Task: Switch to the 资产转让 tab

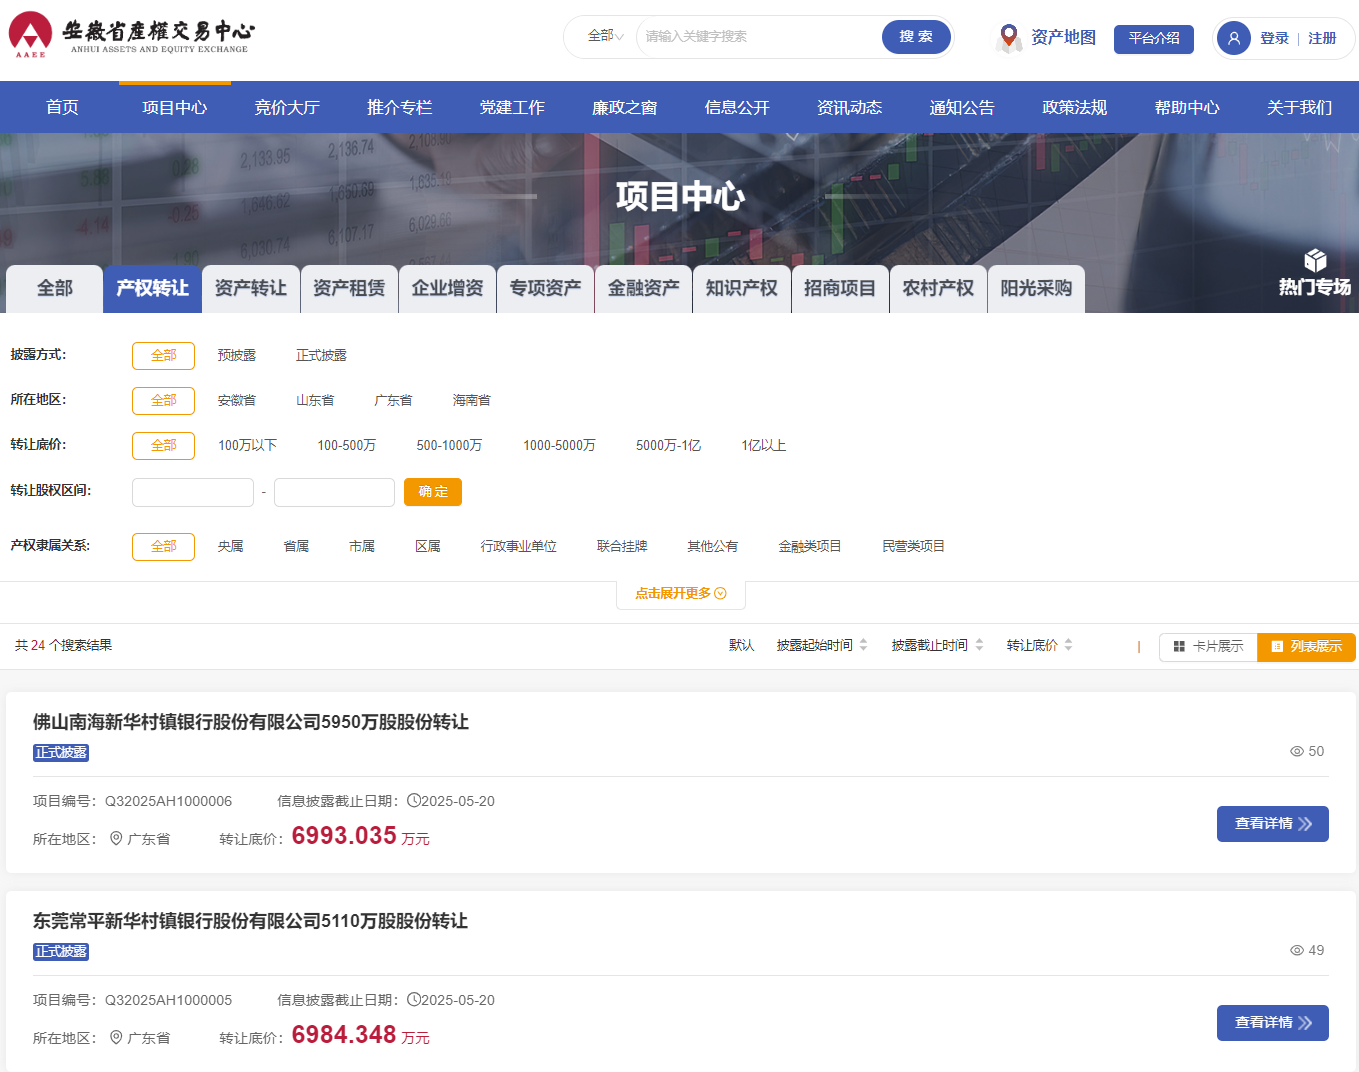Action: click(251, 289)
